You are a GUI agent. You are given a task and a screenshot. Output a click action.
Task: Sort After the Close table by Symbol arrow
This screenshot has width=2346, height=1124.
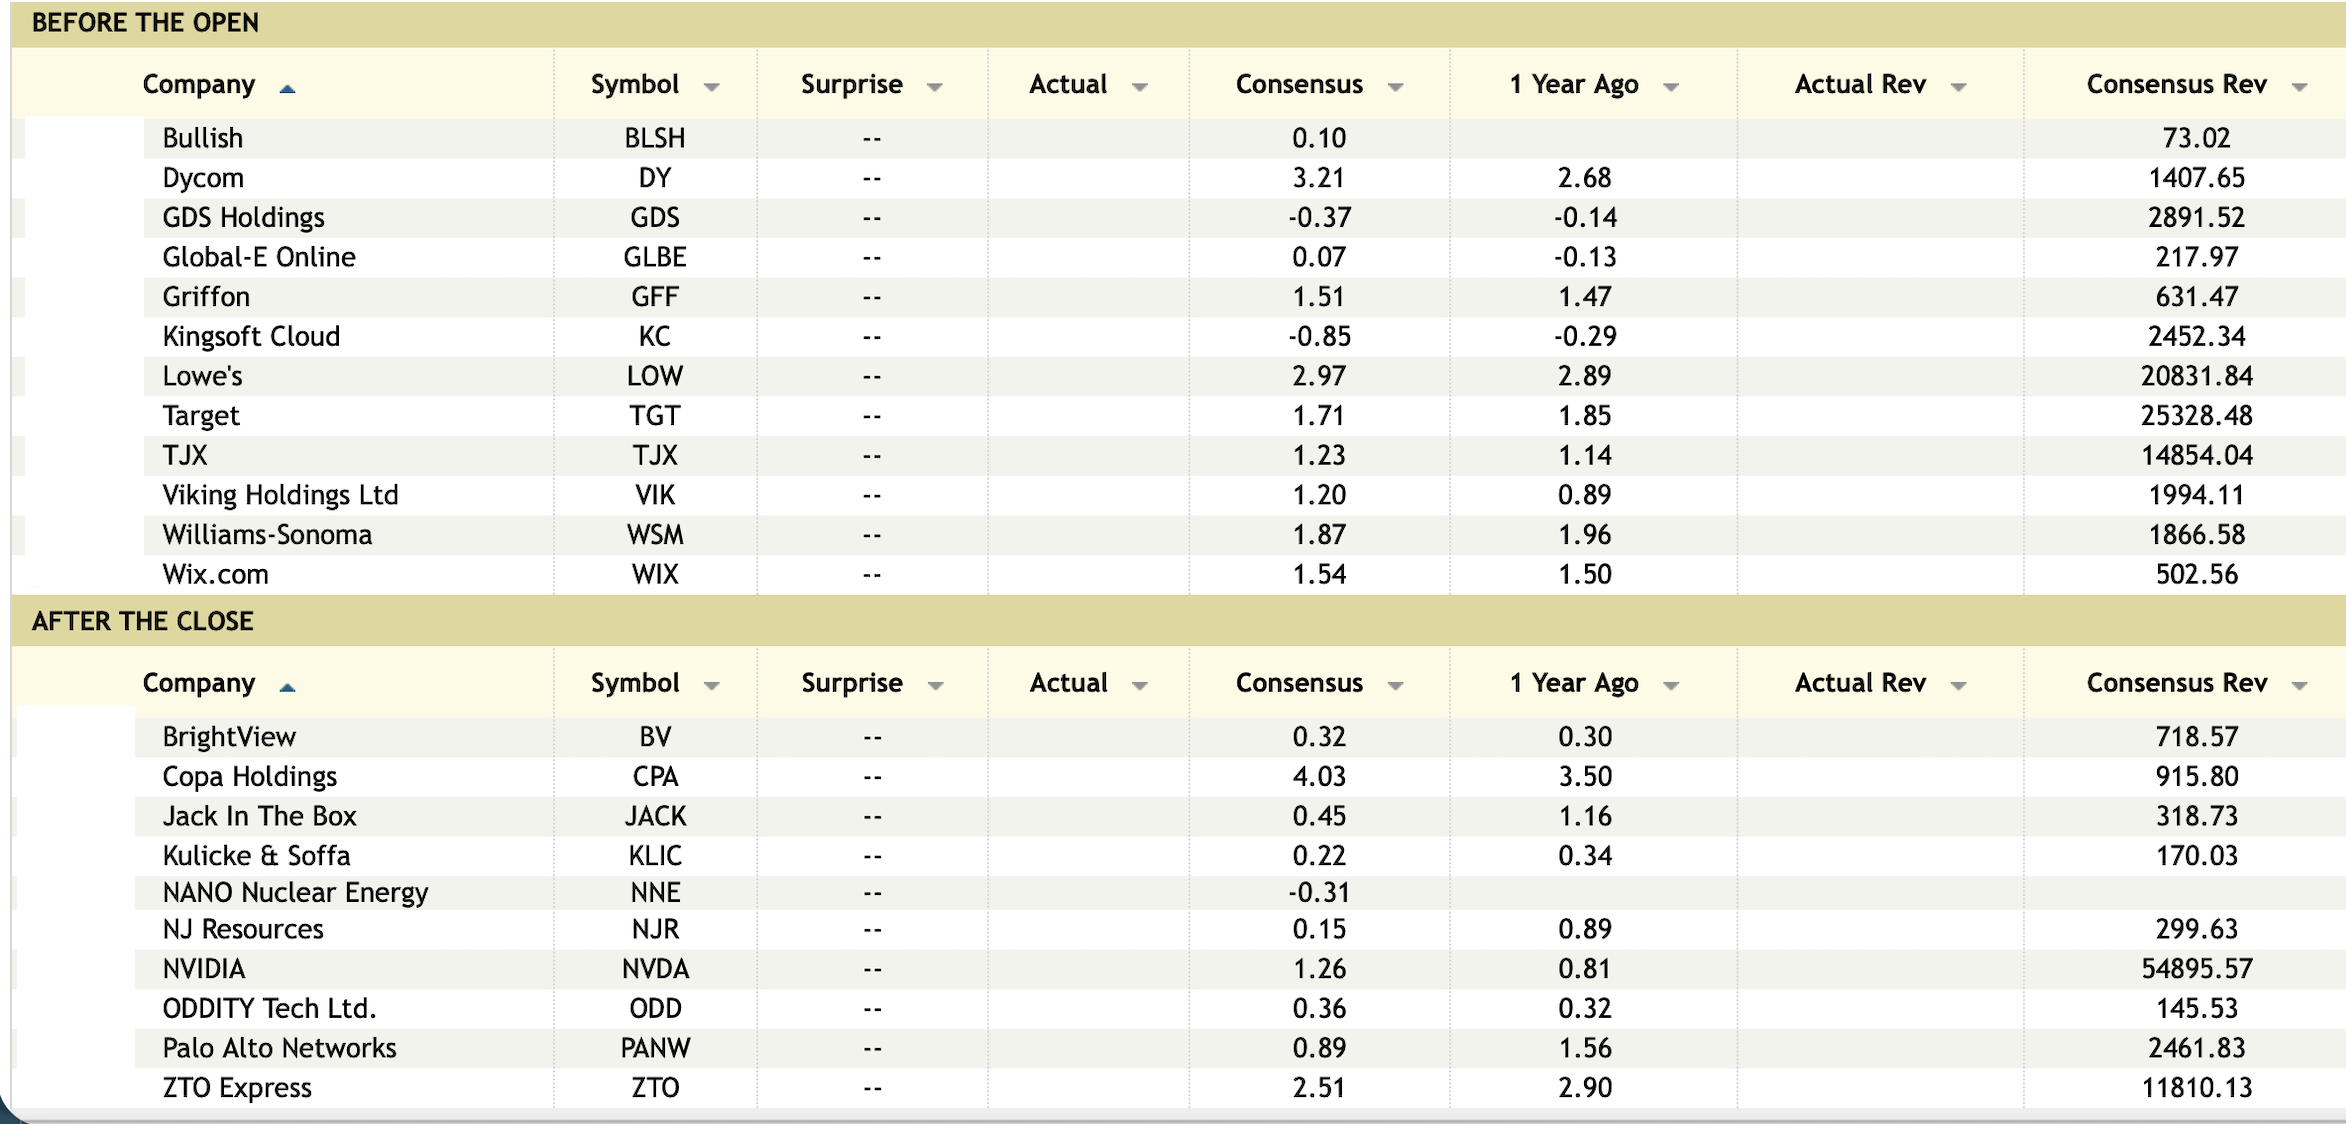coord(712,686)
